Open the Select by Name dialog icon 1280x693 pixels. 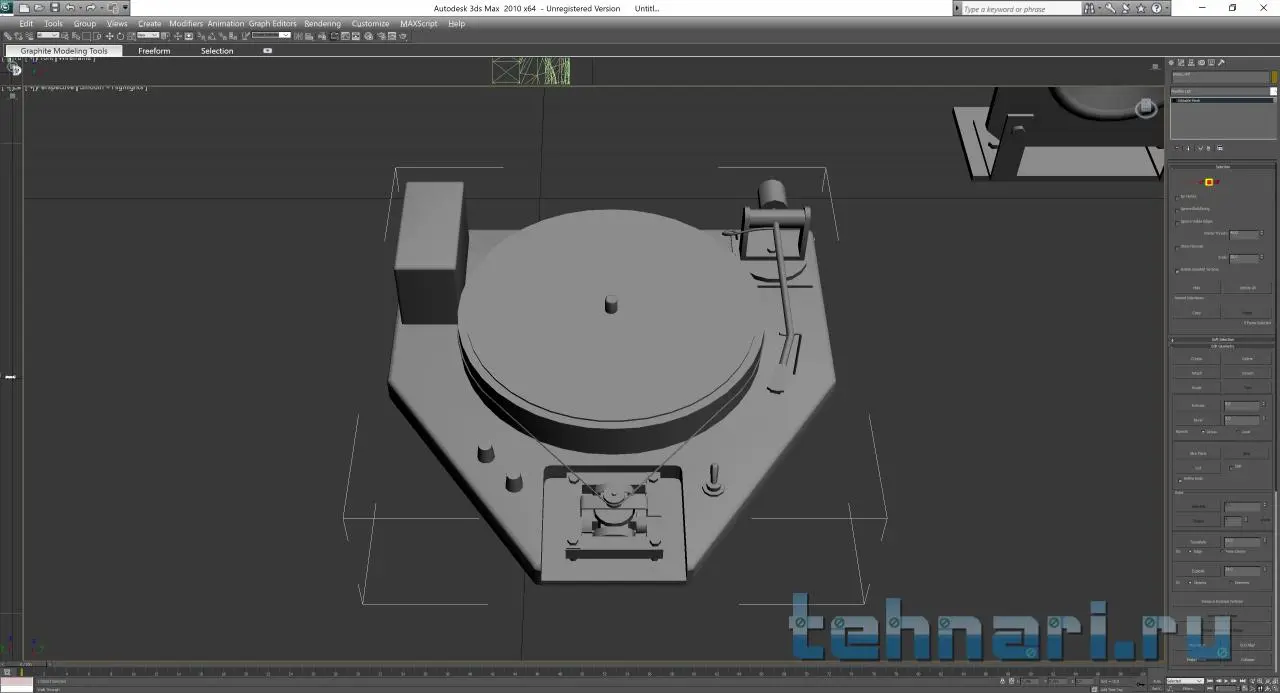click(x=76, y=36)
